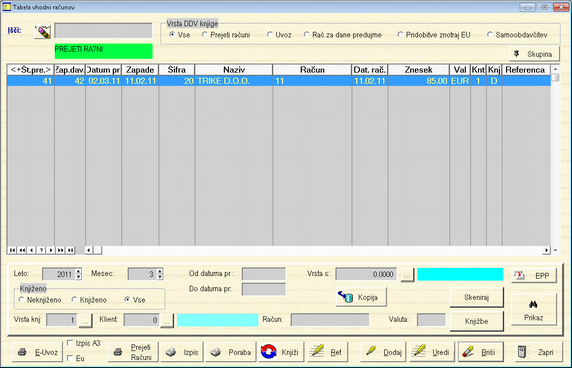Click the Išči search input field
Viewport: 572px width, 368px height.
103,31
